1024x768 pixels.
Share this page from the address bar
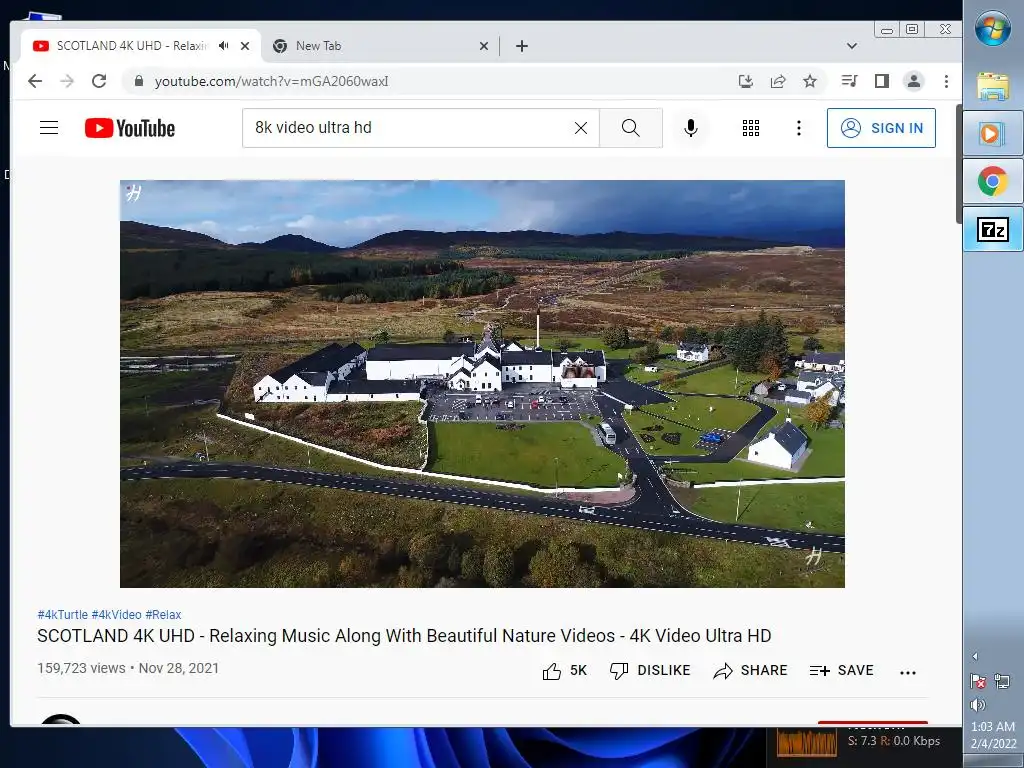pyautogui.click(x=778, y=81)
